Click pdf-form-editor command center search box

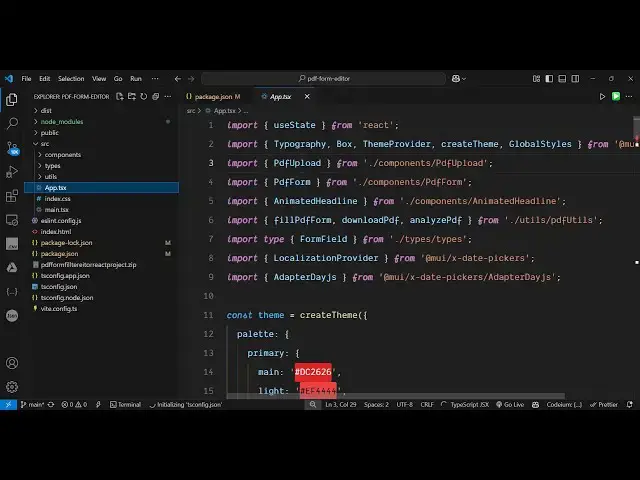point(323,78)
